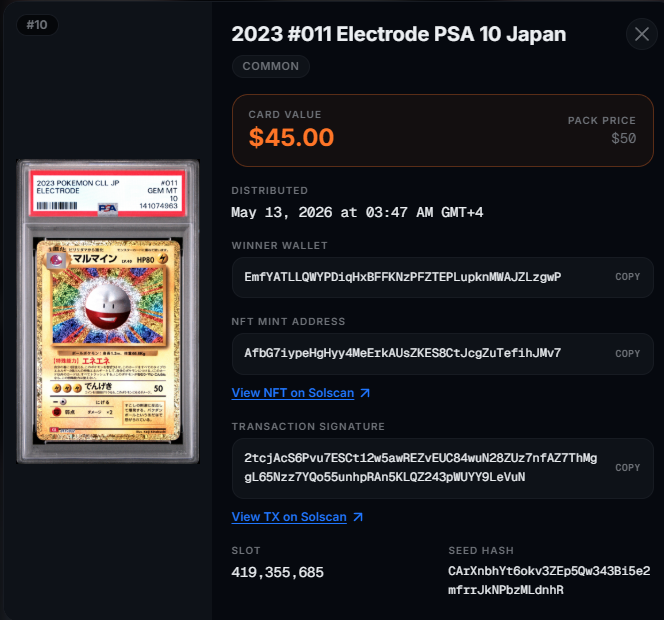This screenshot has width=664, height=621.
Task: Click the PSA label on the card slab
Action: click(108, 193)
